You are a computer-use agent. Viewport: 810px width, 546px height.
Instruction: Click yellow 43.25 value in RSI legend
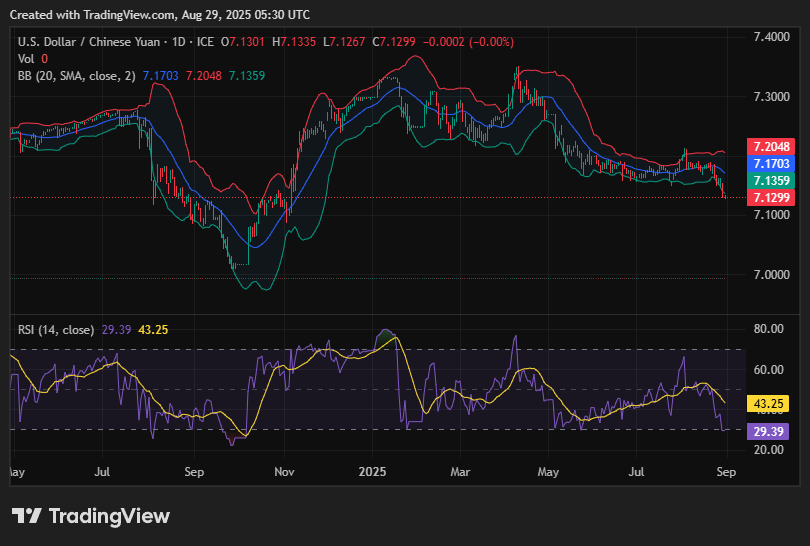[x=153, y=330]
